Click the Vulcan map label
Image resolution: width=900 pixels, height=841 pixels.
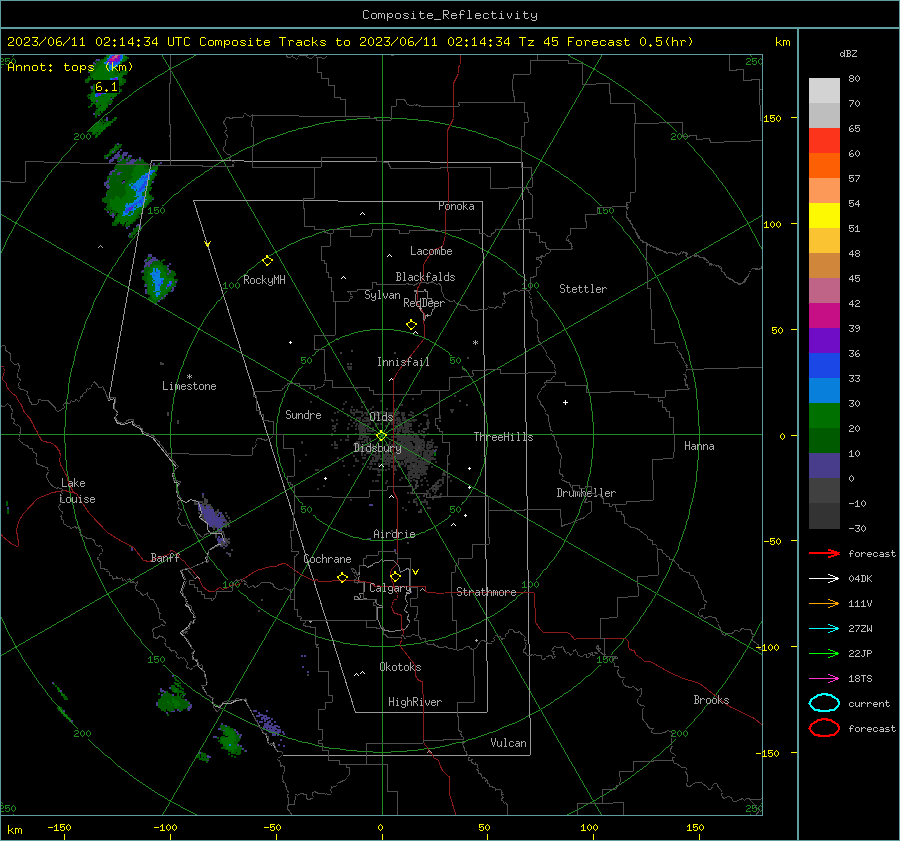[508, 743]
